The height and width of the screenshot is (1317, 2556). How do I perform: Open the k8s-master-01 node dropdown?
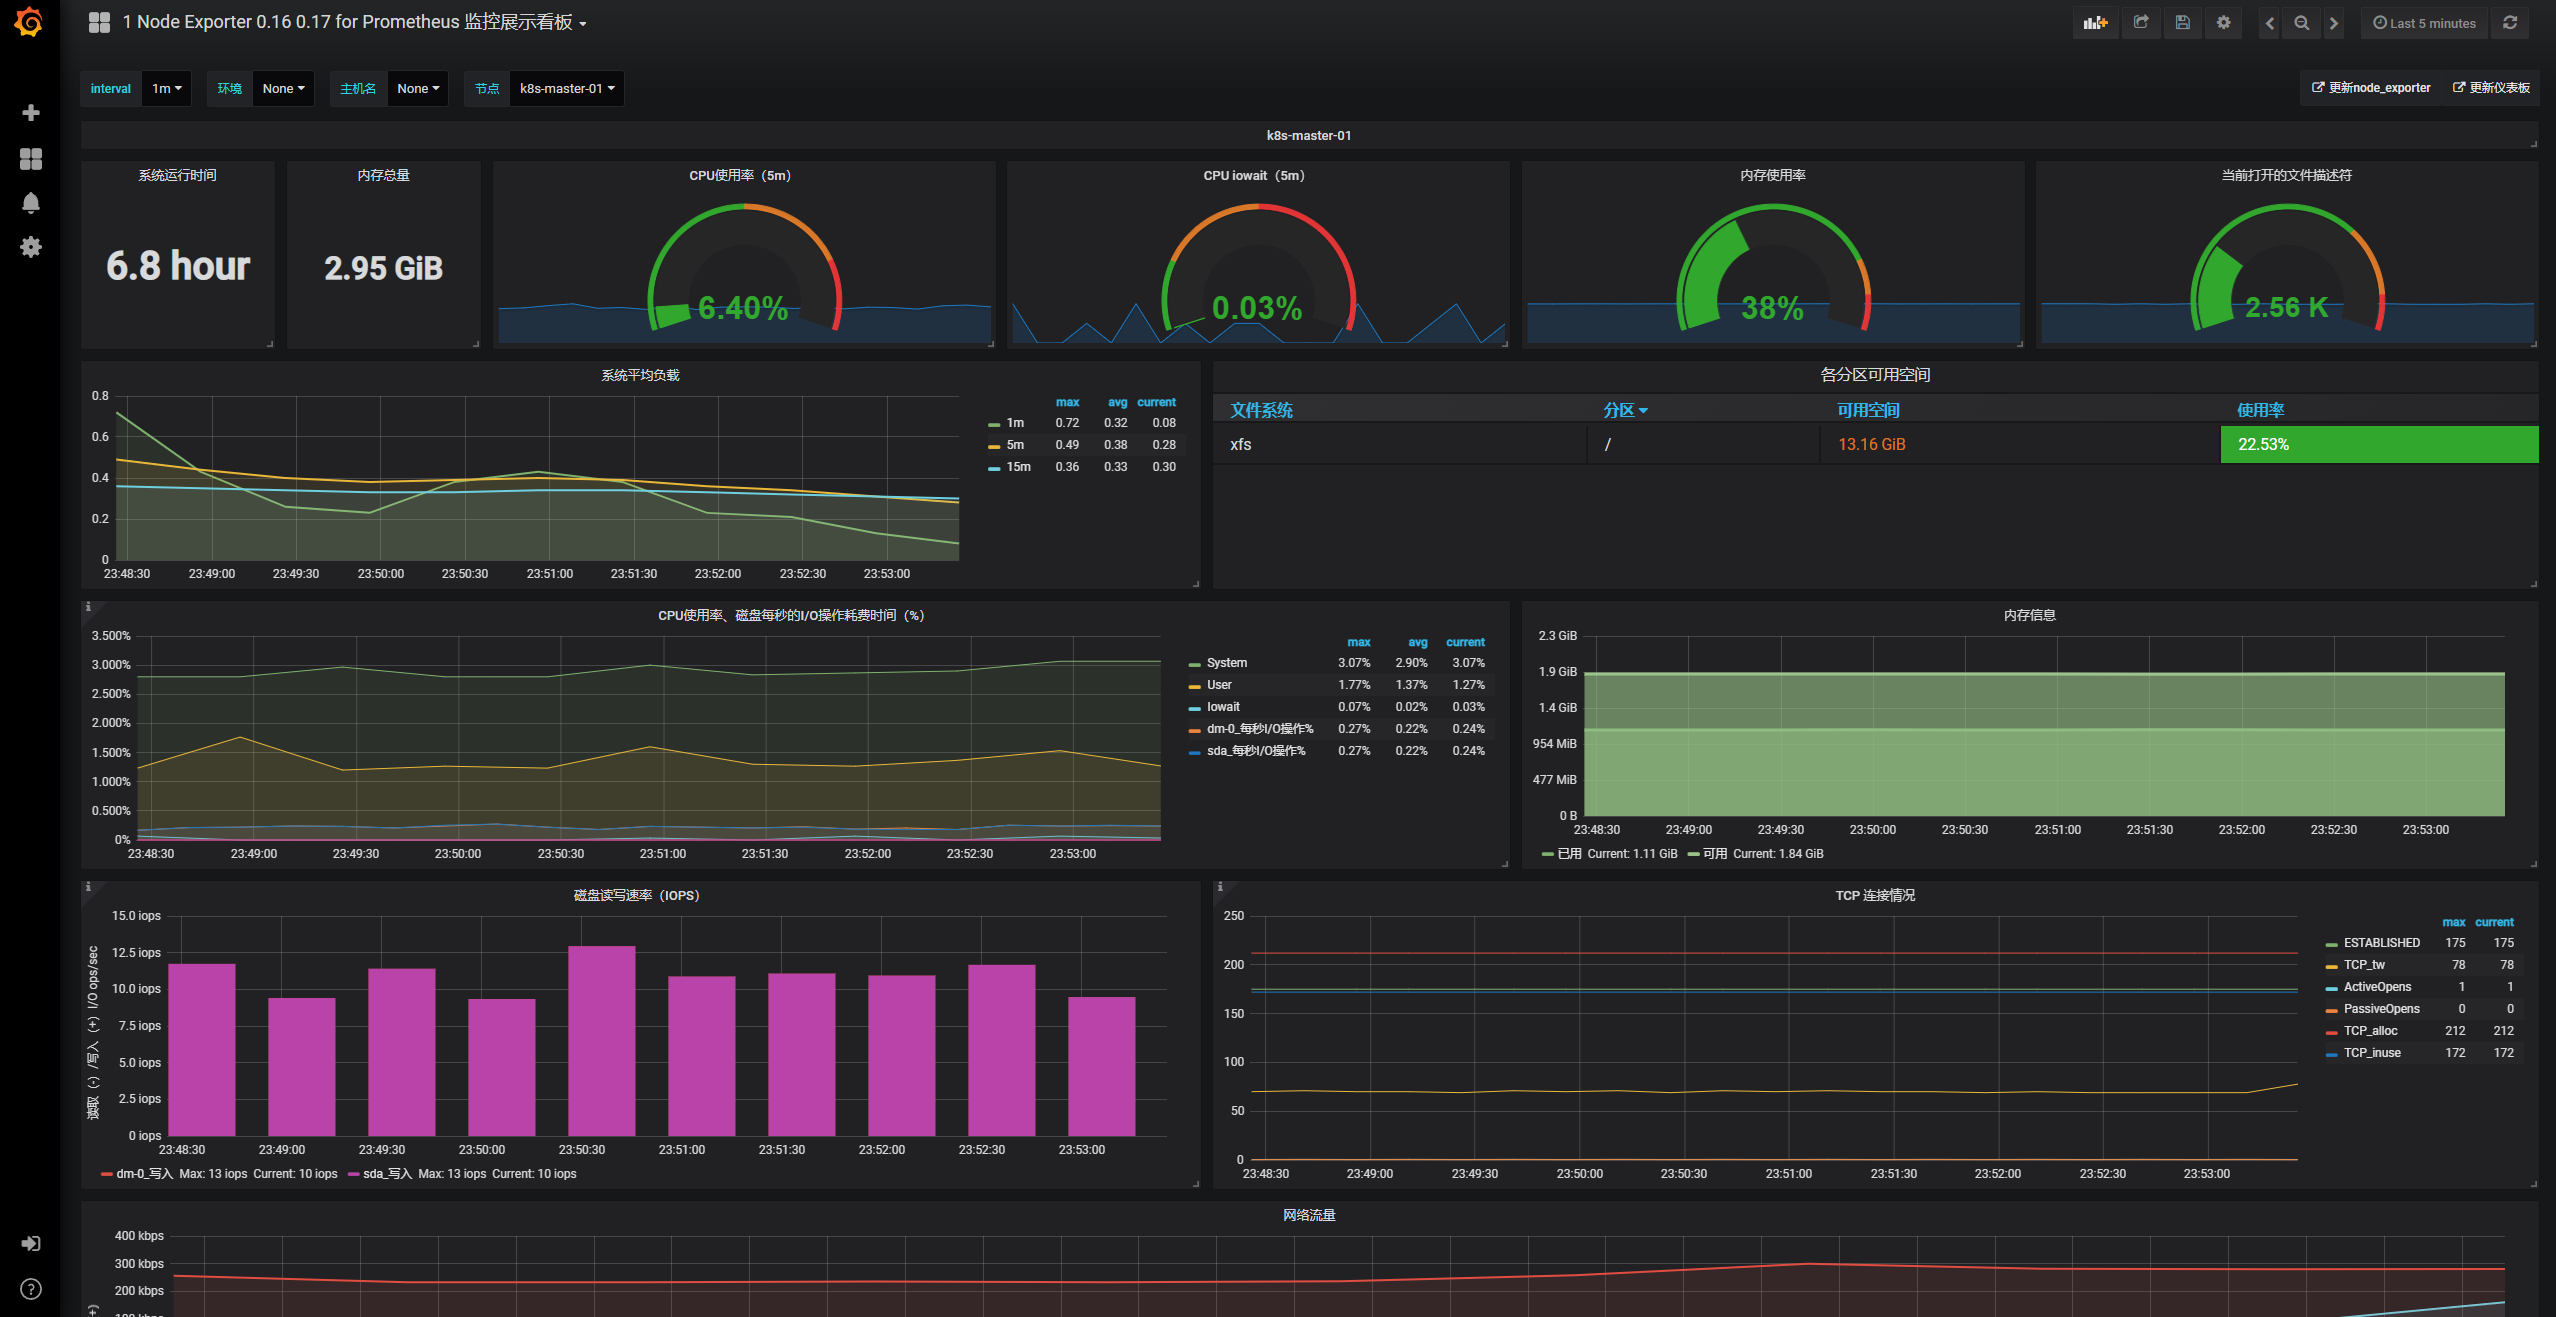pyautogui.click(x=566, y=89)
